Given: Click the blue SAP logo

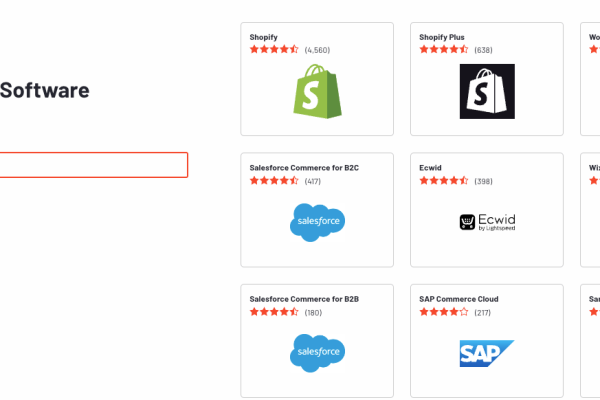Looking at the screenshot, I should pyautogui.click(x=487, y=353).
